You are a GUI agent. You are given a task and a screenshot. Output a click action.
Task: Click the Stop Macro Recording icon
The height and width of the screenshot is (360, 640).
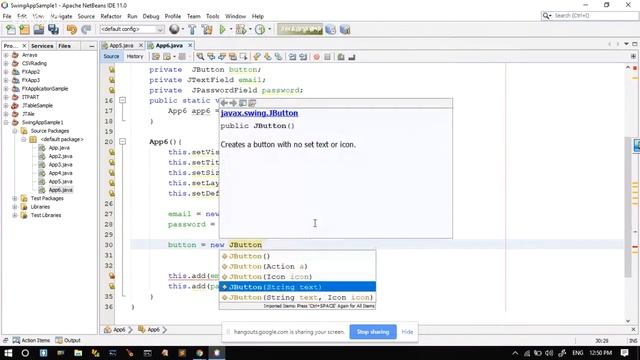point(327,57)
